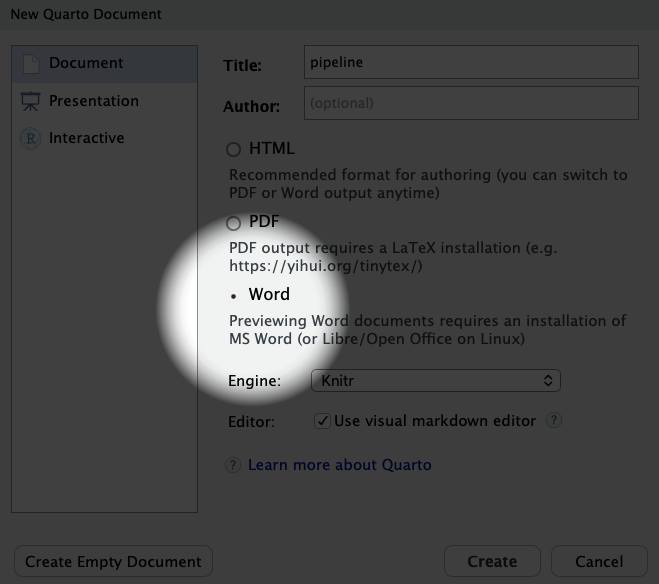659x584 pixels.
Task: Click Create Empty Document button
Action: (113, 561)
